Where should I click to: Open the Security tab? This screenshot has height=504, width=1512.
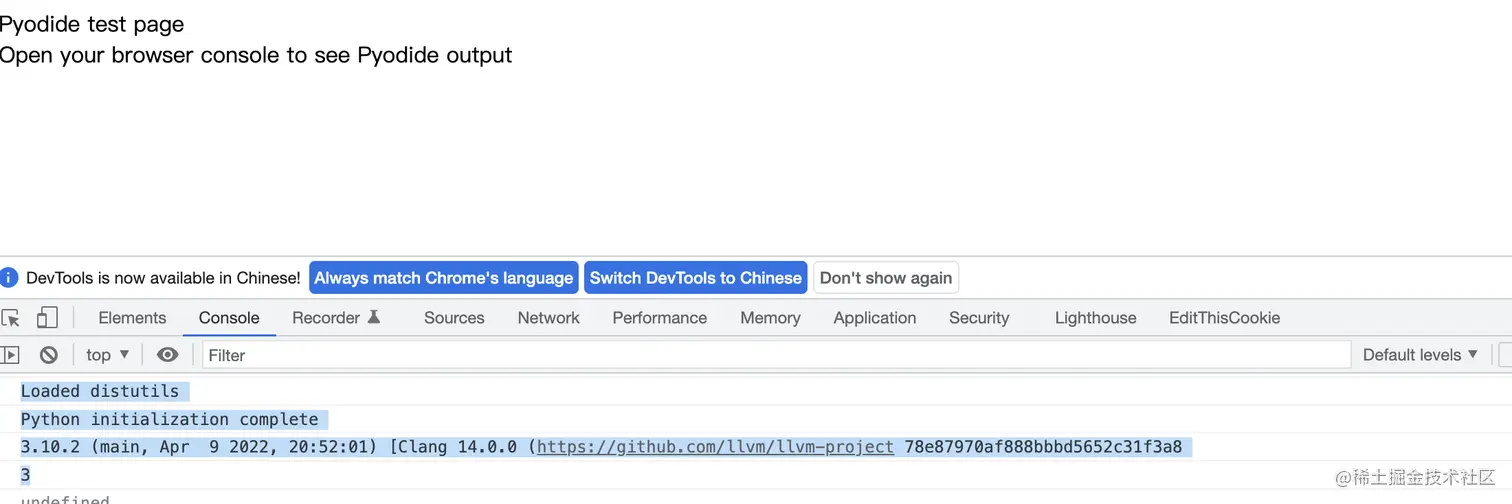(979, 318)
